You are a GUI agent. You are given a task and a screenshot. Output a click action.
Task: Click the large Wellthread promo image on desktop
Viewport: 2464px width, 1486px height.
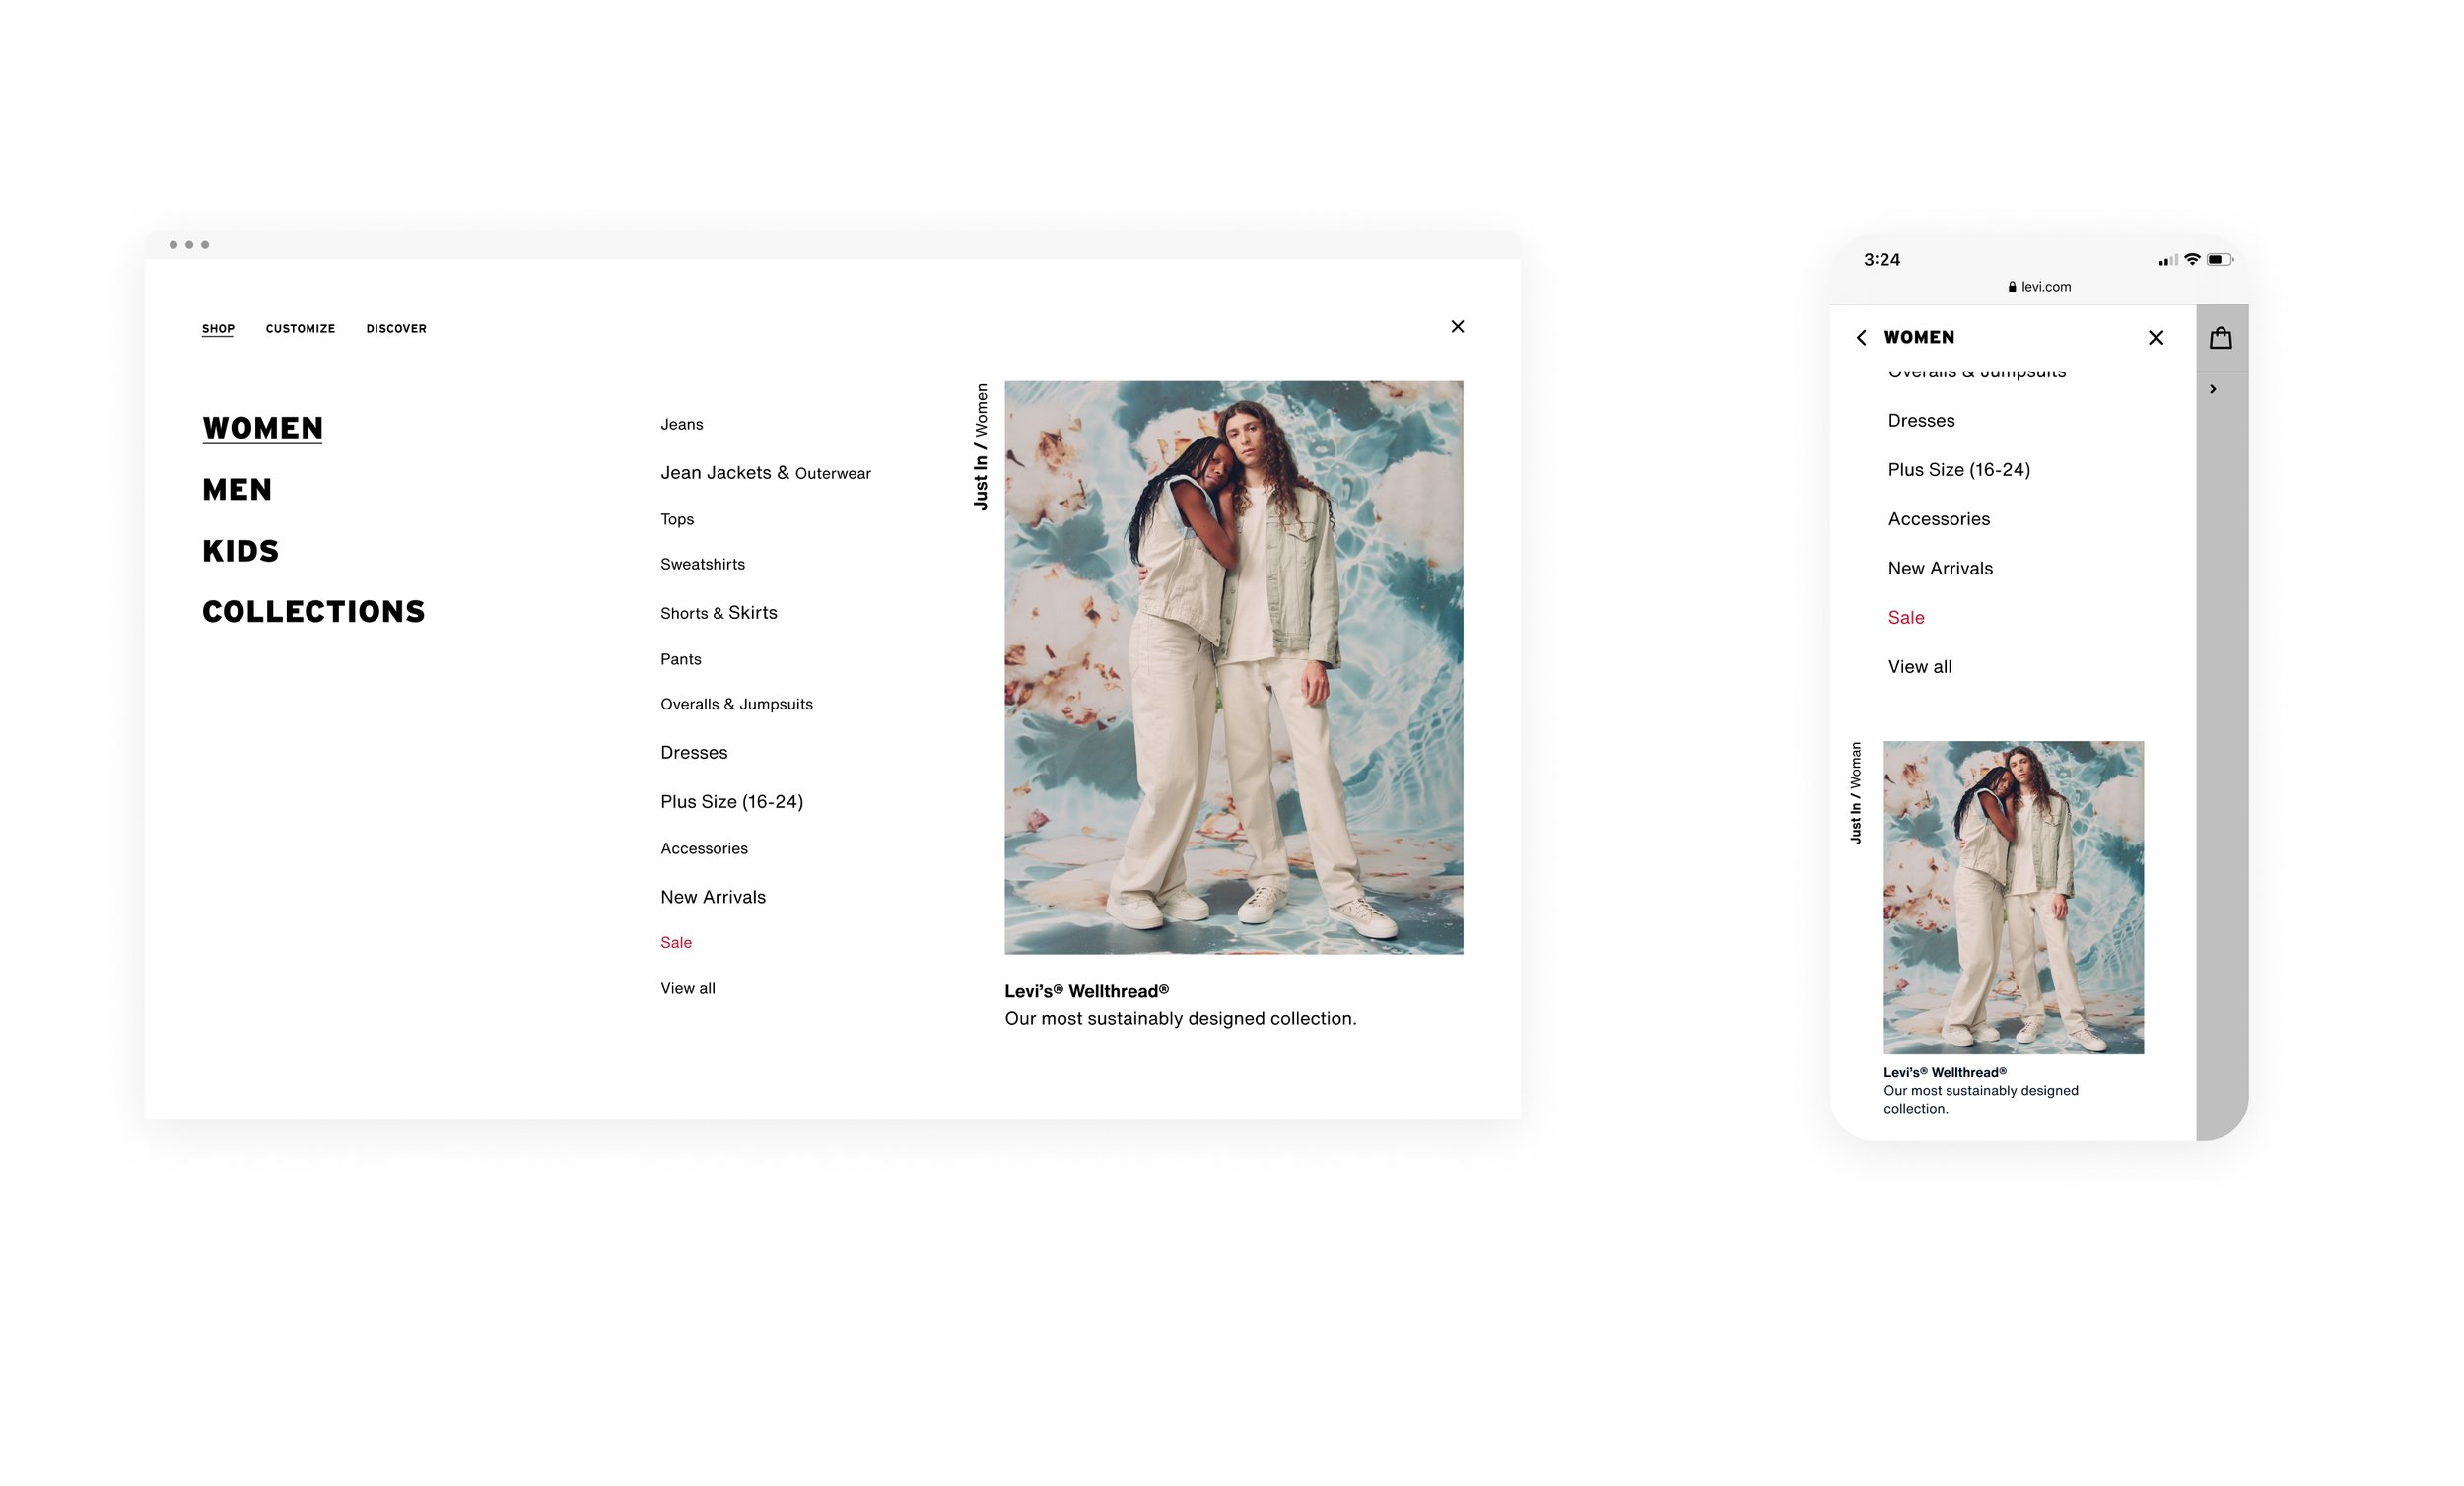click(1233, 667)
